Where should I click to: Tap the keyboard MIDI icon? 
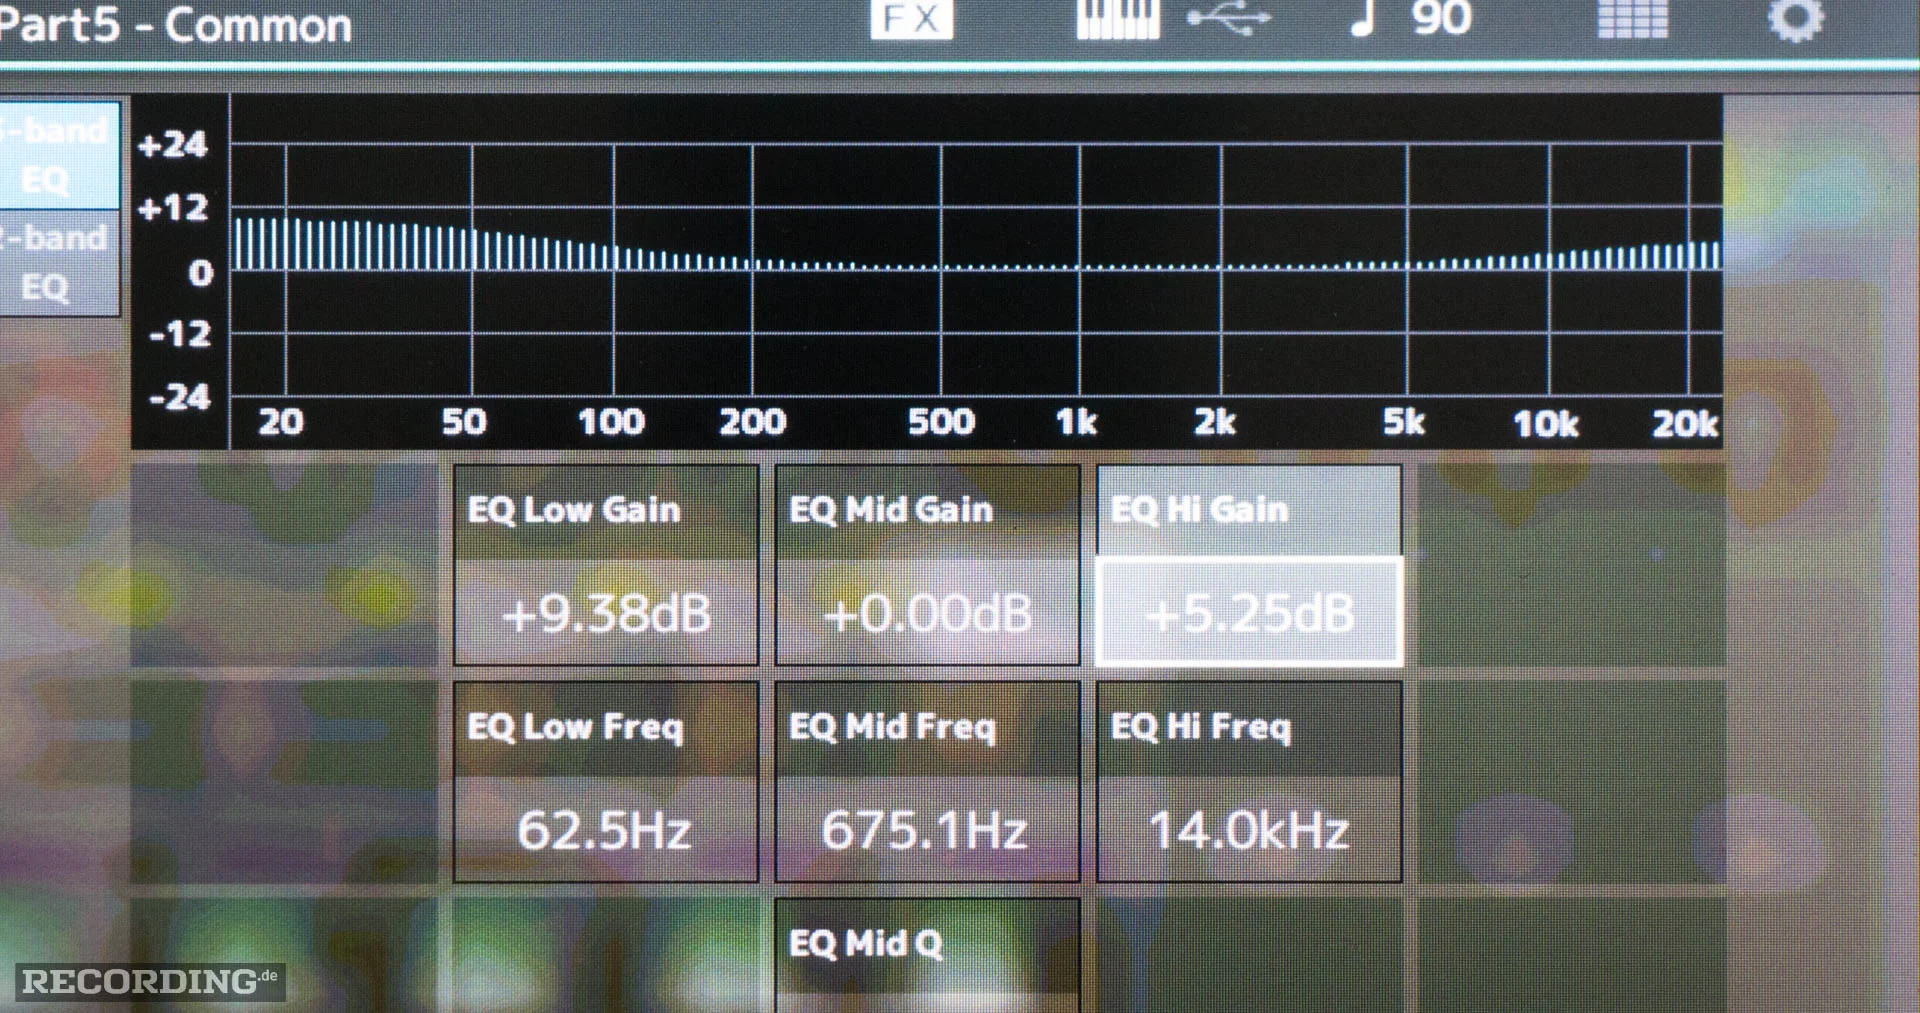[x=1118, y=18]
